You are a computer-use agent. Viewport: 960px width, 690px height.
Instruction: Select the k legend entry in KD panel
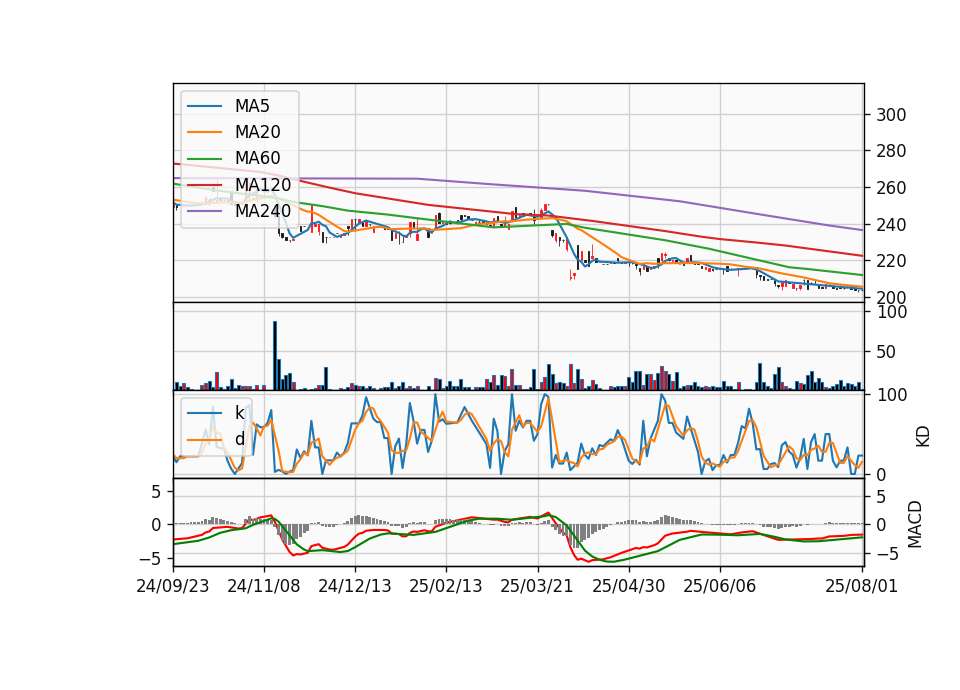click(216, 413)
